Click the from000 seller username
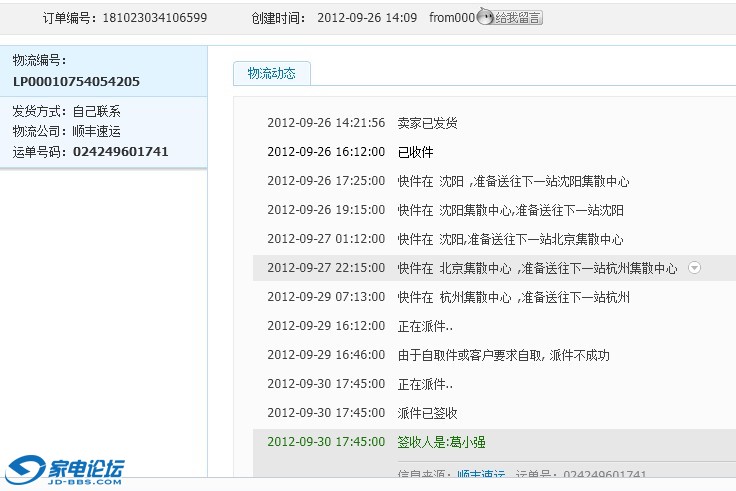 (452, 18)
